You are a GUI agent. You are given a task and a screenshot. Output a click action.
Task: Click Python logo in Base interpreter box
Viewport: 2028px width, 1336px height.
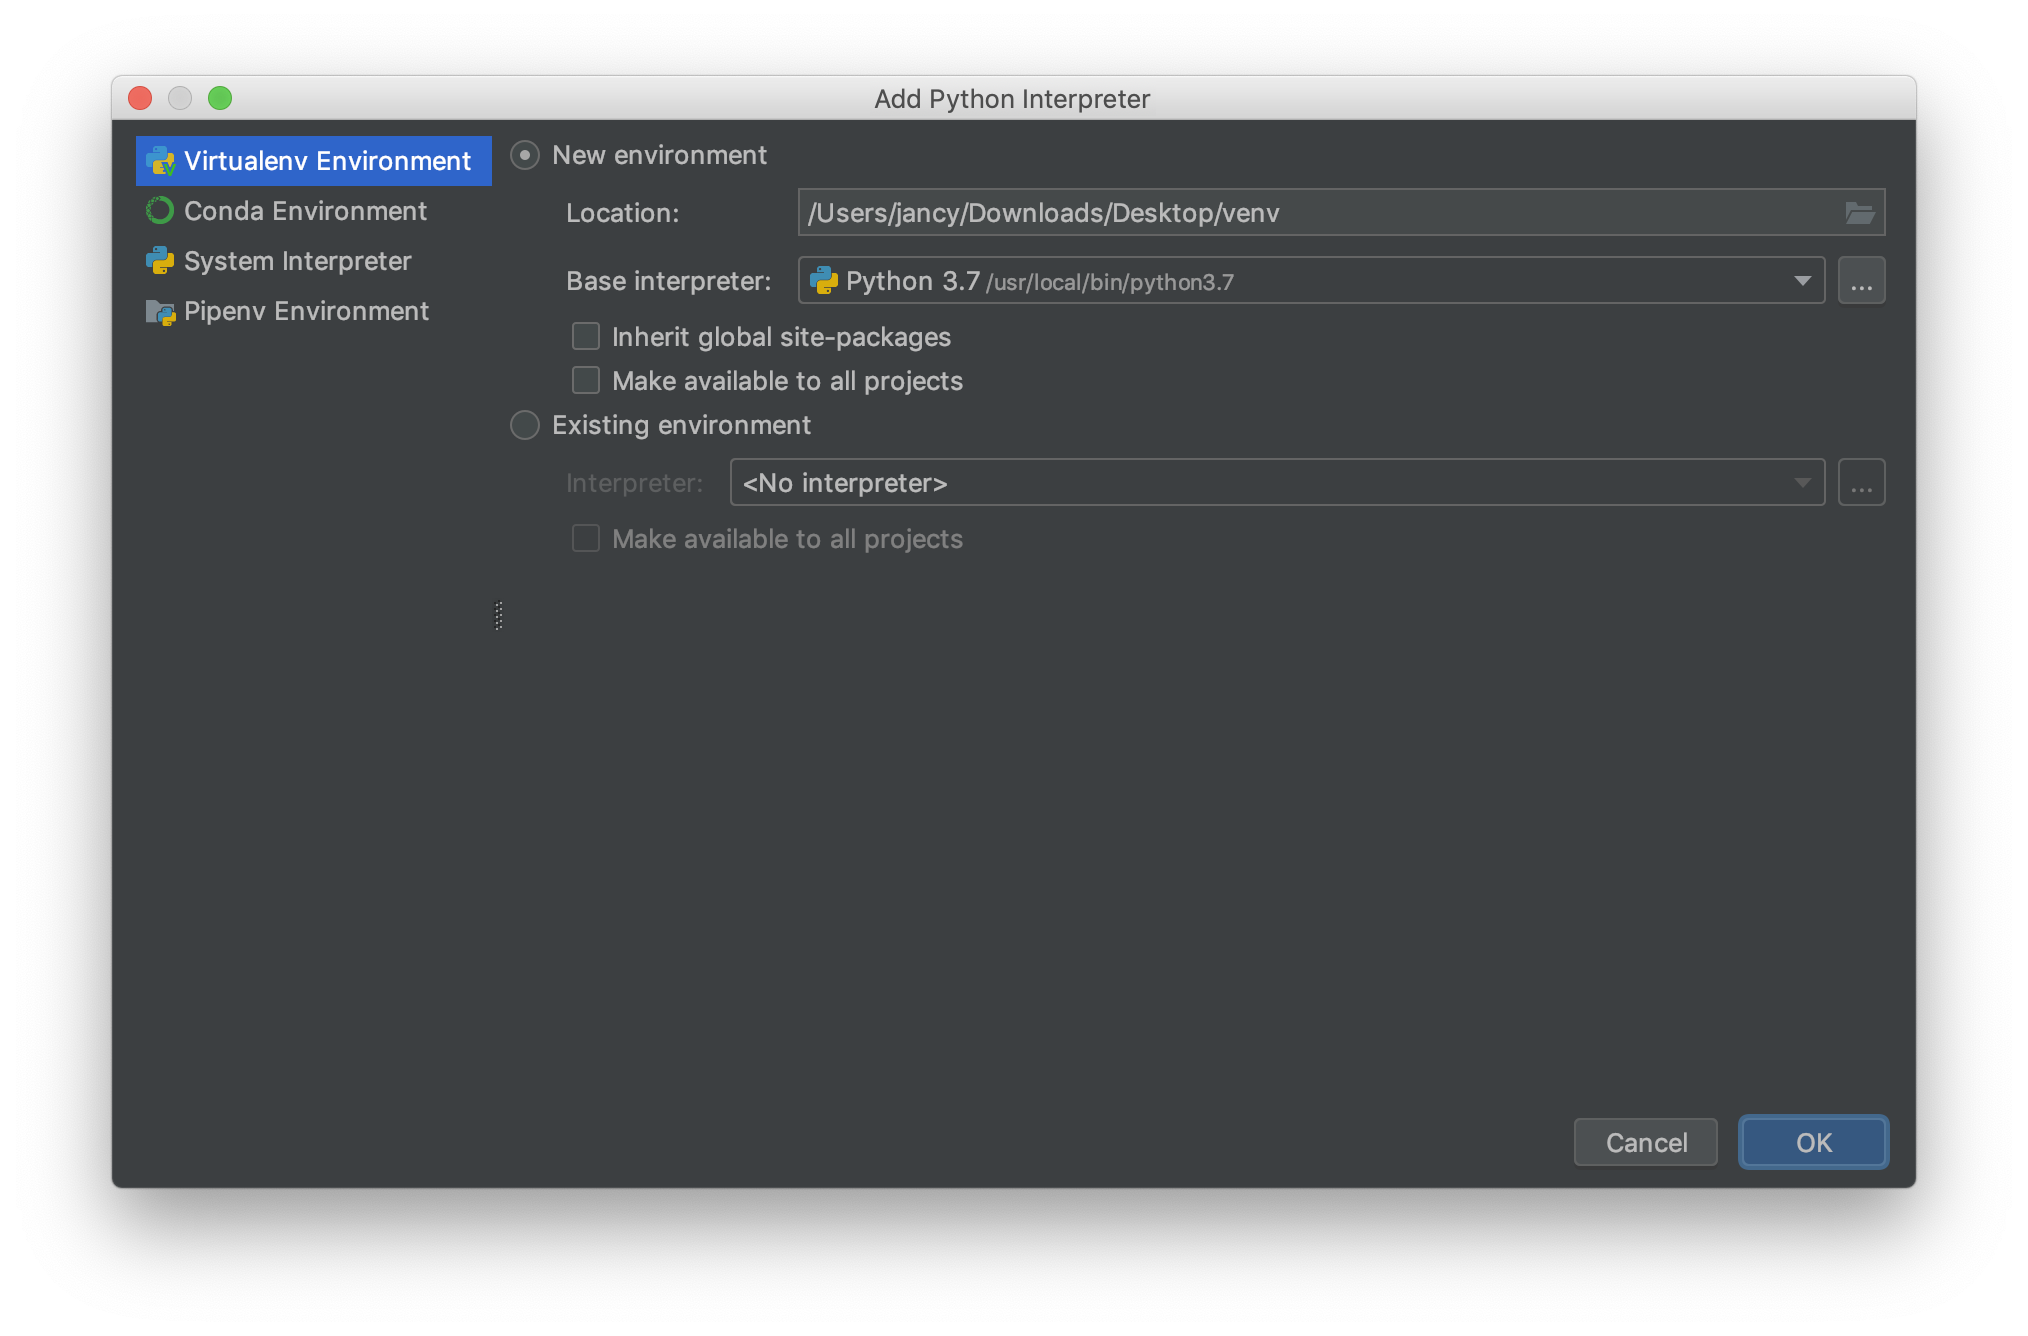pyautogui.click(x=824, y=281)
